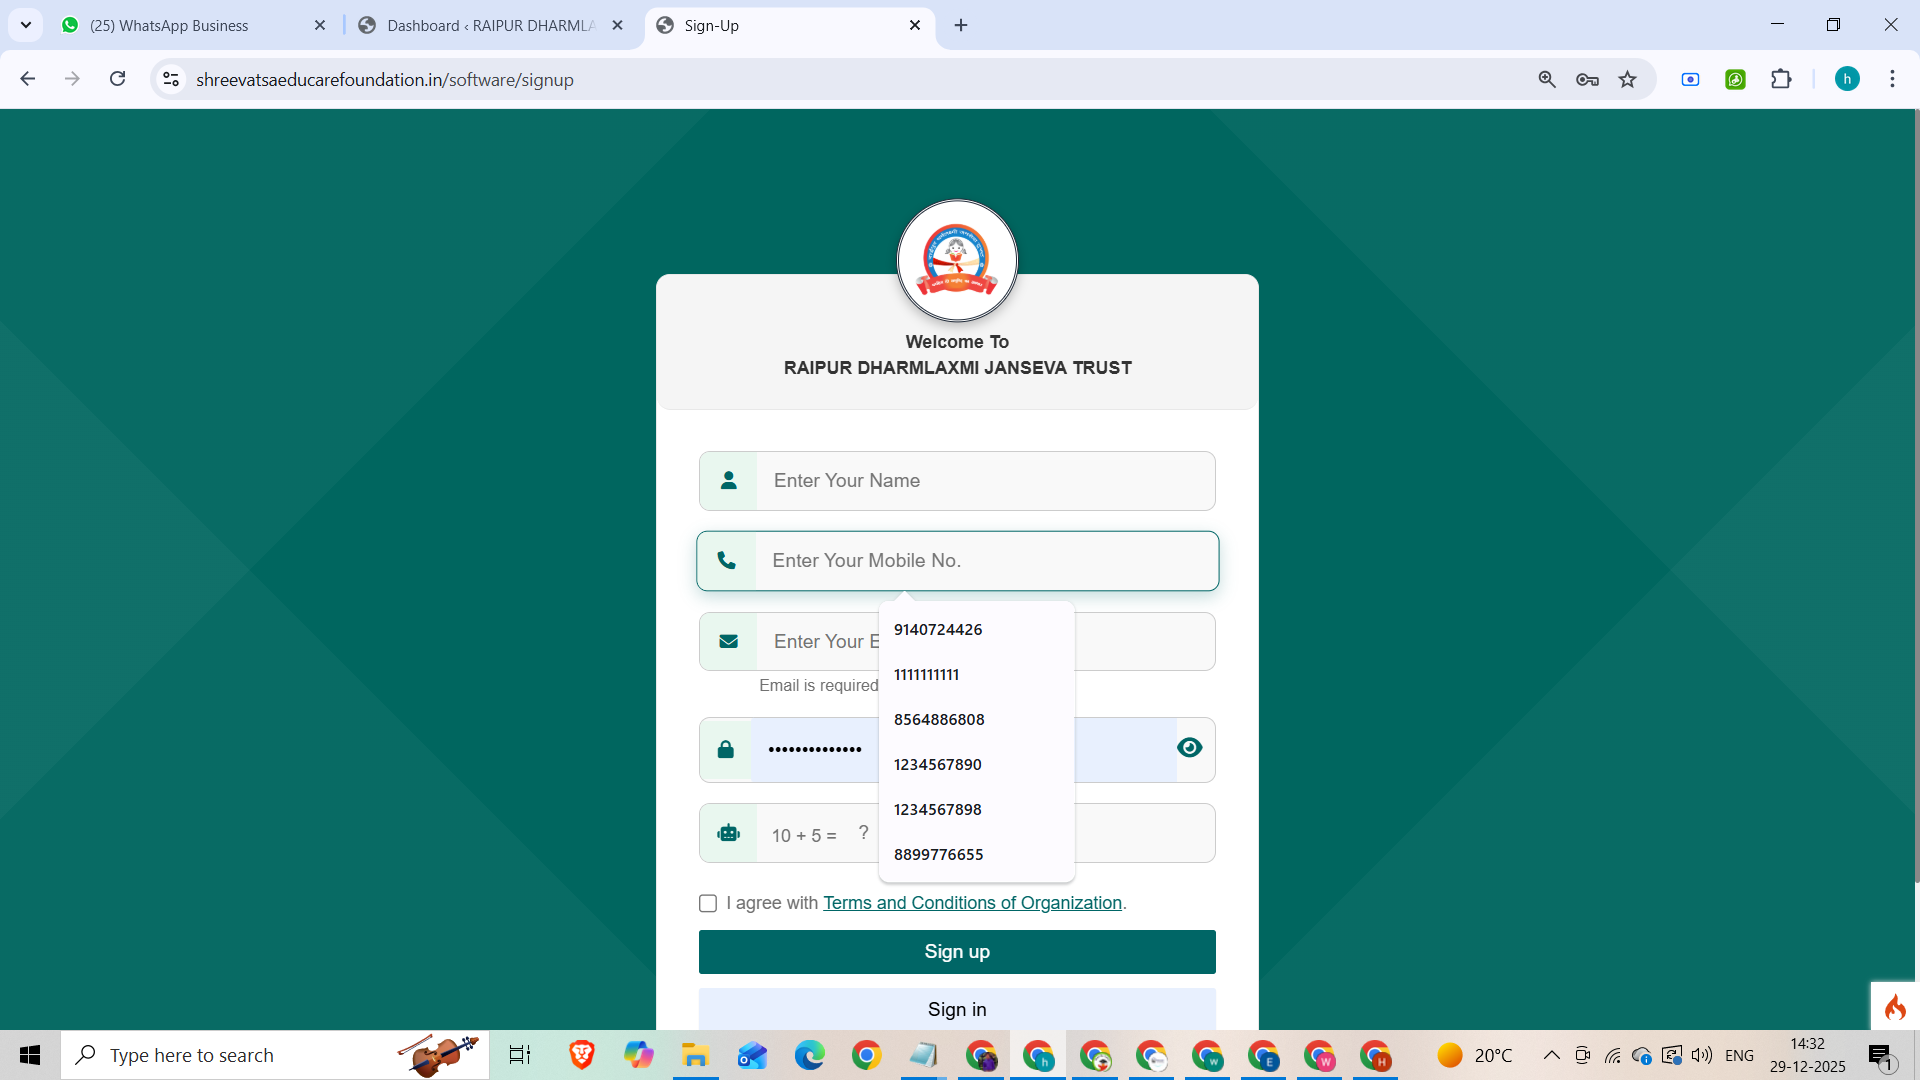1920x1080 pixels.
Task: View site information icon in address bar
Action: 171,79
